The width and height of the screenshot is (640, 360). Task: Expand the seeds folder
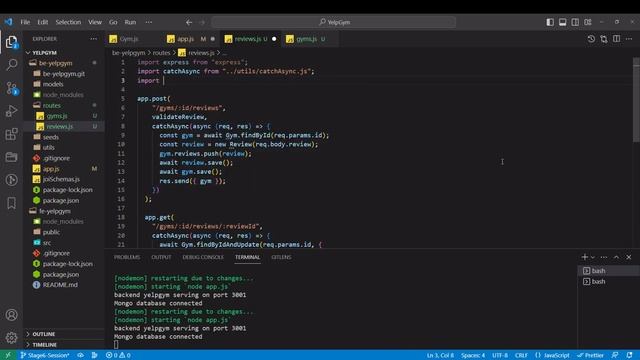64,137
